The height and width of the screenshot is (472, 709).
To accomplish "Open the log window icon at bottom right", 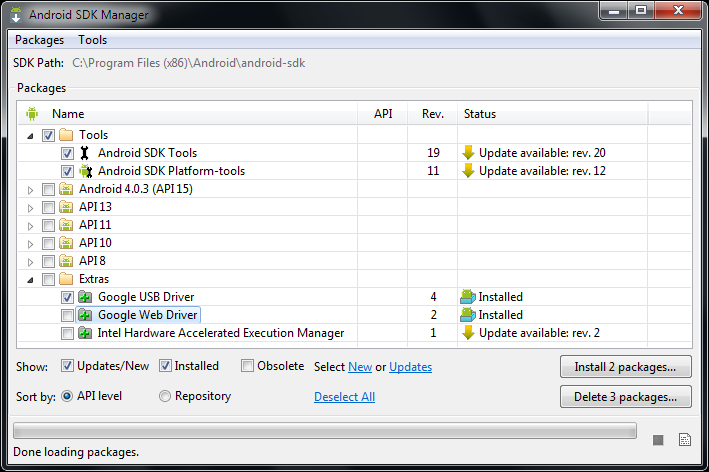I will (x=685, y=440).
